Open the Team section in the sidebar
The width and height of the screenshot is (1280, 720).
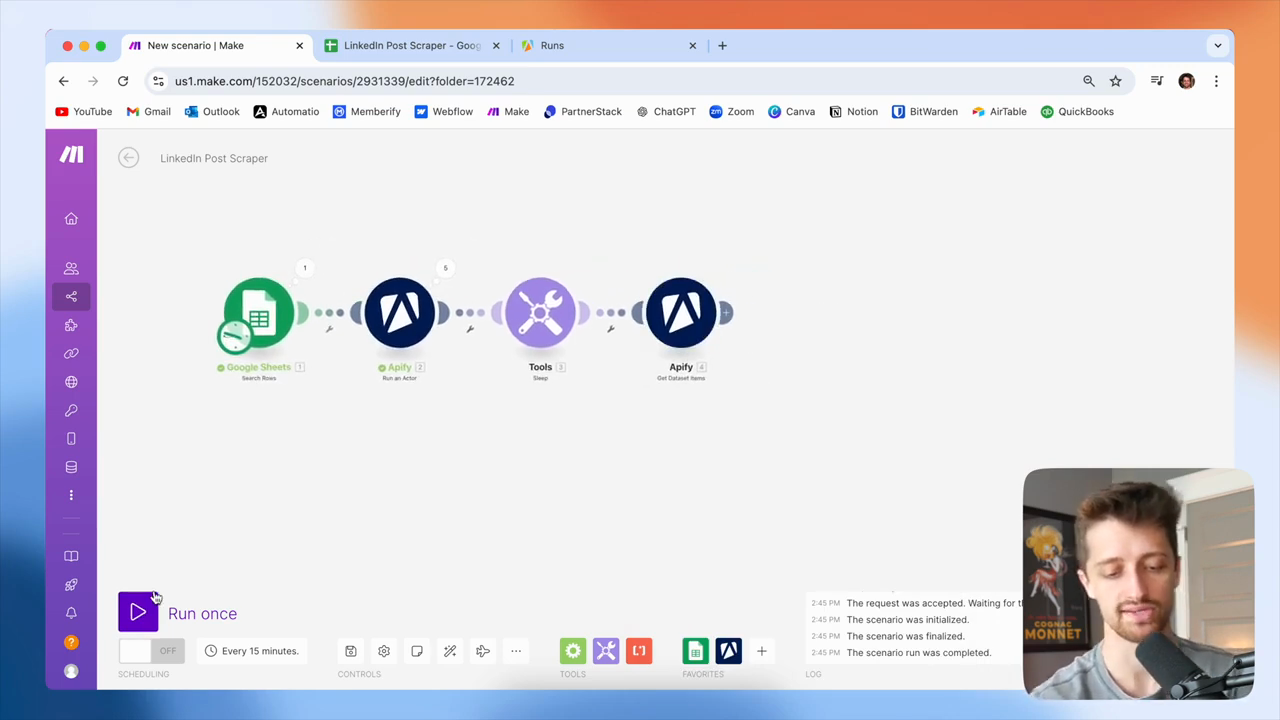pos(71,268)
